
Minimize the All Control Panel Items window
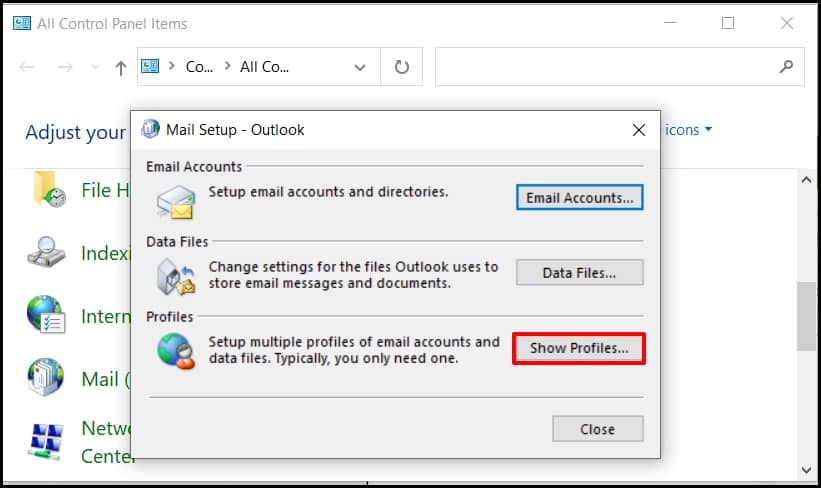[x=670, y=23]
